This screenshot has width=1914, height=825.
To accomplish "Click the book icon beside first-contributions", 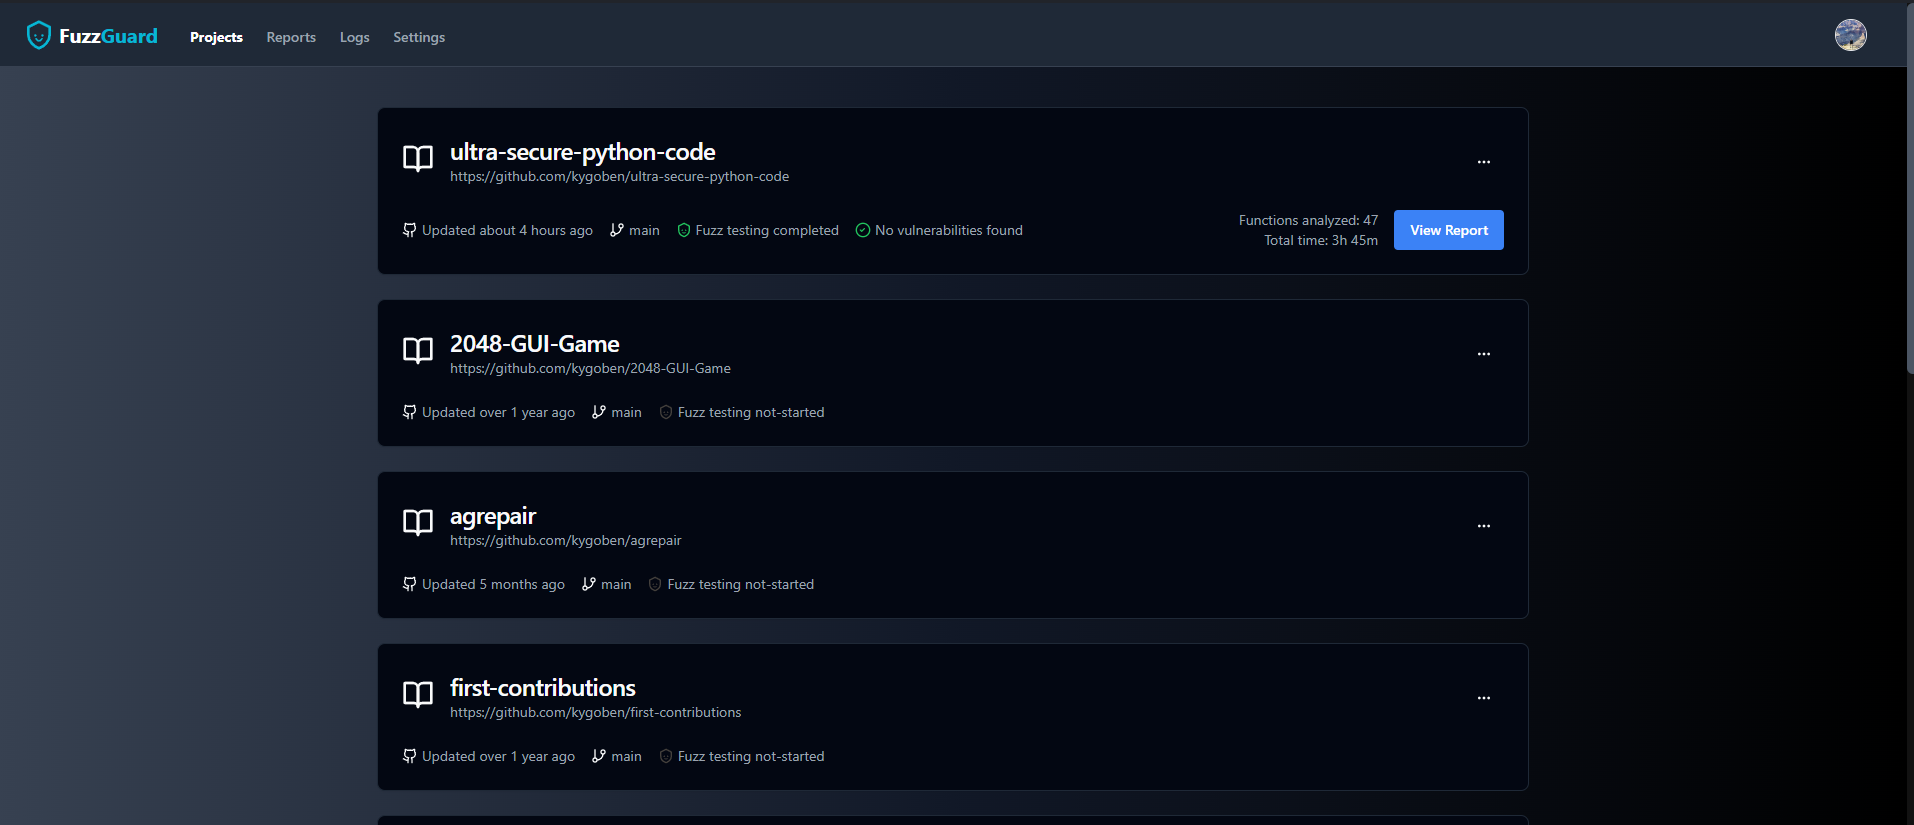I will pyautogui.click(x=418, y=694).
